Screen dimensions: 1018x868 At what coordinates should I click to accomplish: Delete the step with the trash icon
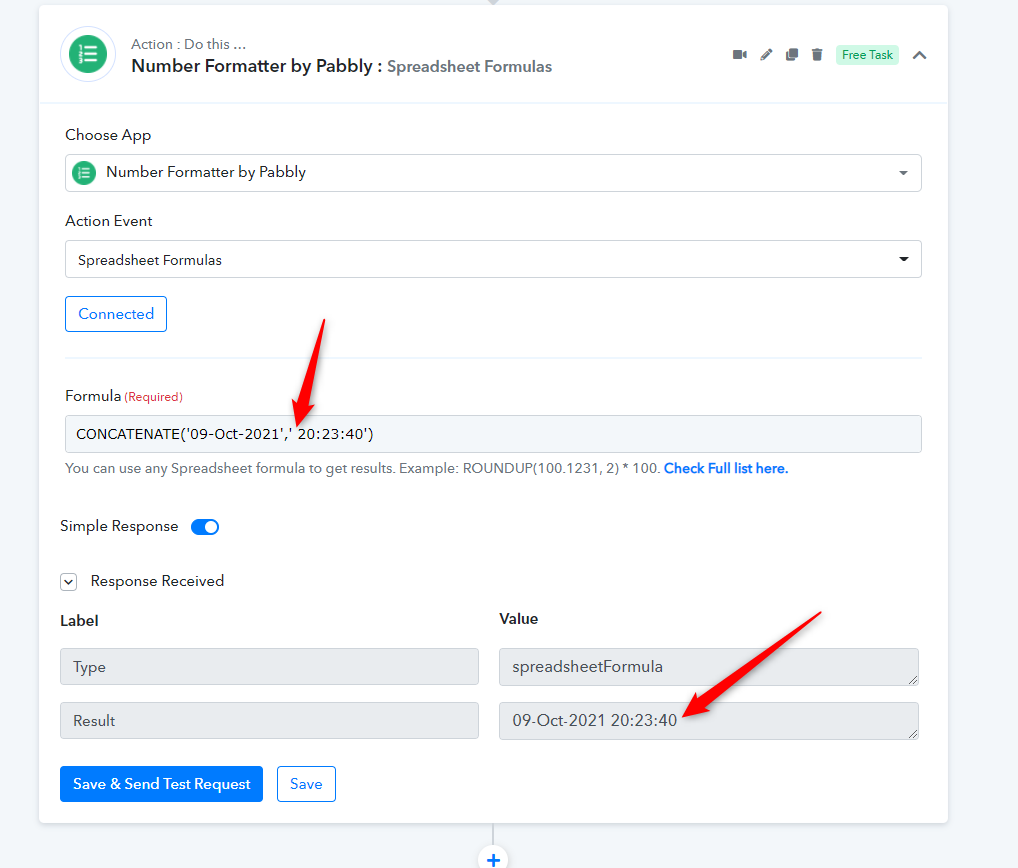(817, 55)
